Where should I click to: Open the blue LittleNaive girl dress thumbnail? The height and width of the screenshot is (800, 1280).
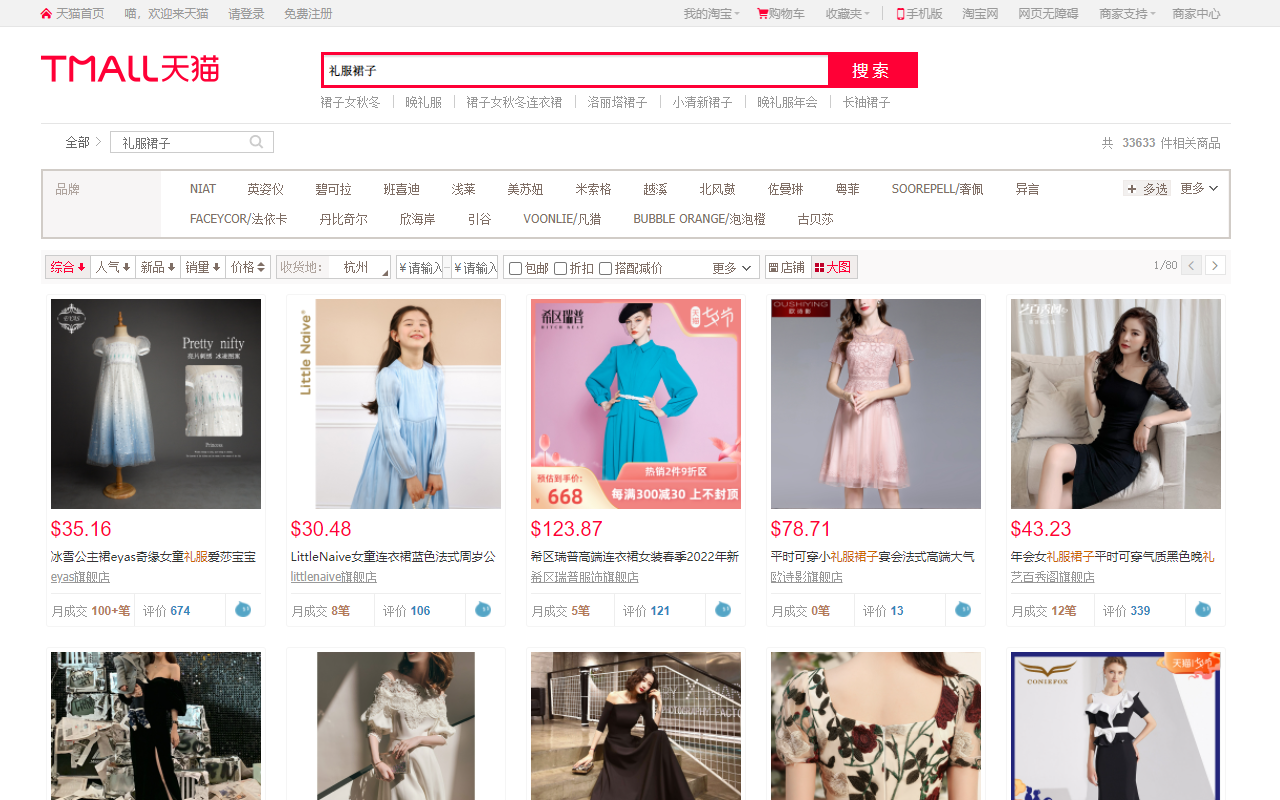pyautogui.click(x=396, y=404)
